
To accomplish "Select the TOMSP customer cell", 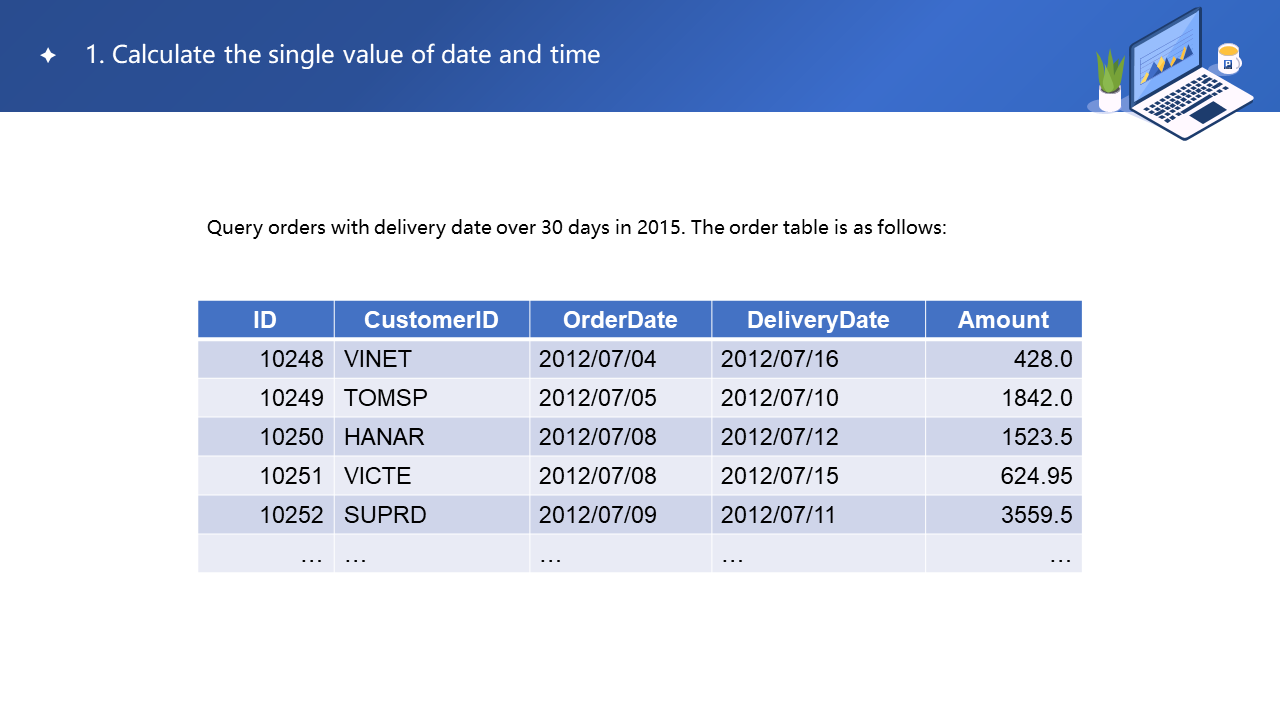I will tap(386, 398).
